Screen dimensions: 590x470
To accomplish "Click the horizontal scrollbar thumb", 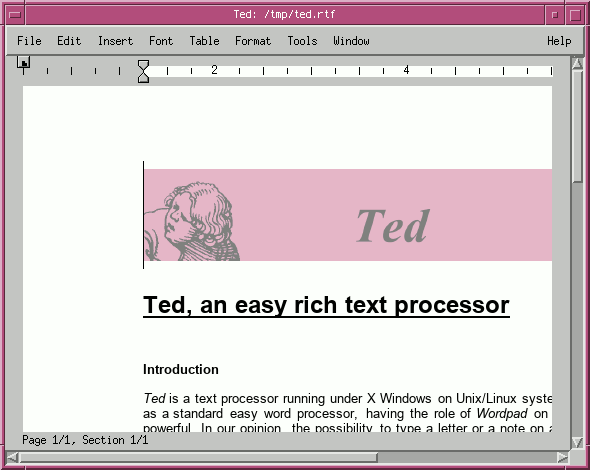I will point(198,457).
